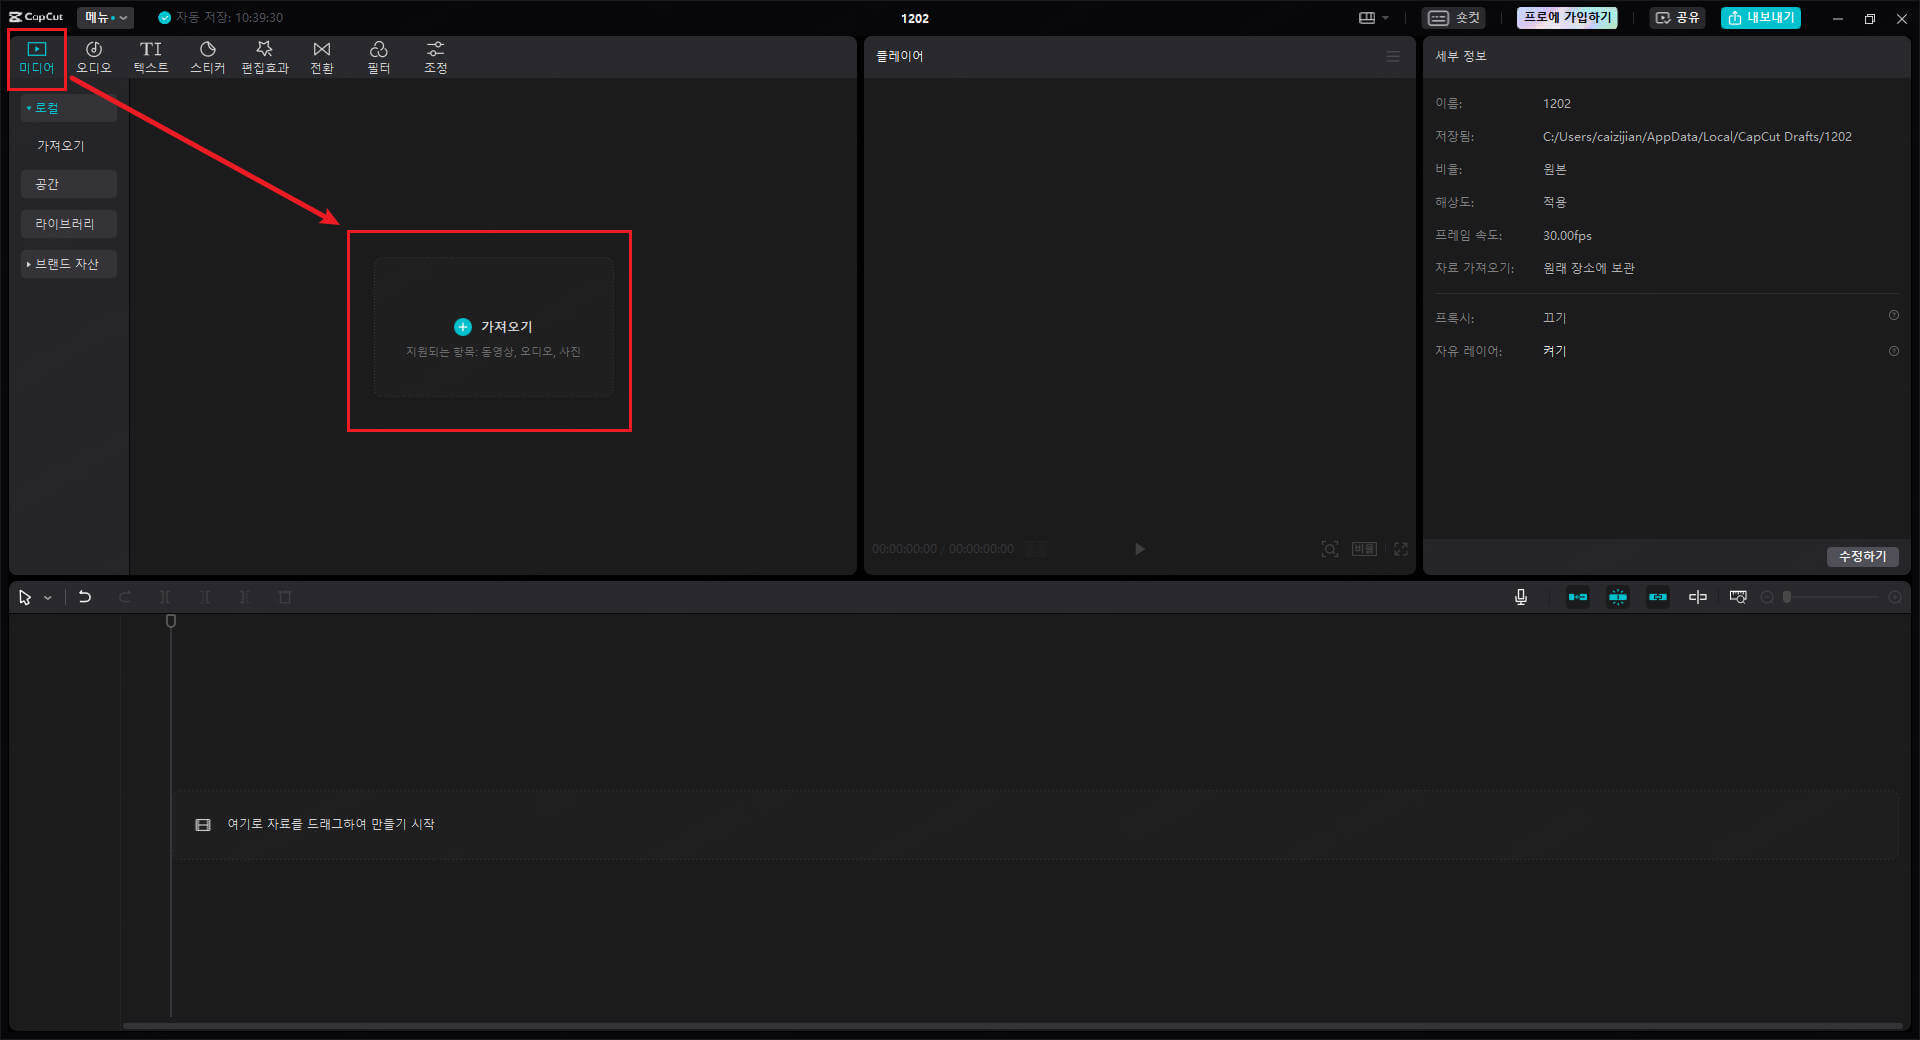Click the CapCut logo
This screenshot has height=1040, width=1920.
[x=36, y=17]
